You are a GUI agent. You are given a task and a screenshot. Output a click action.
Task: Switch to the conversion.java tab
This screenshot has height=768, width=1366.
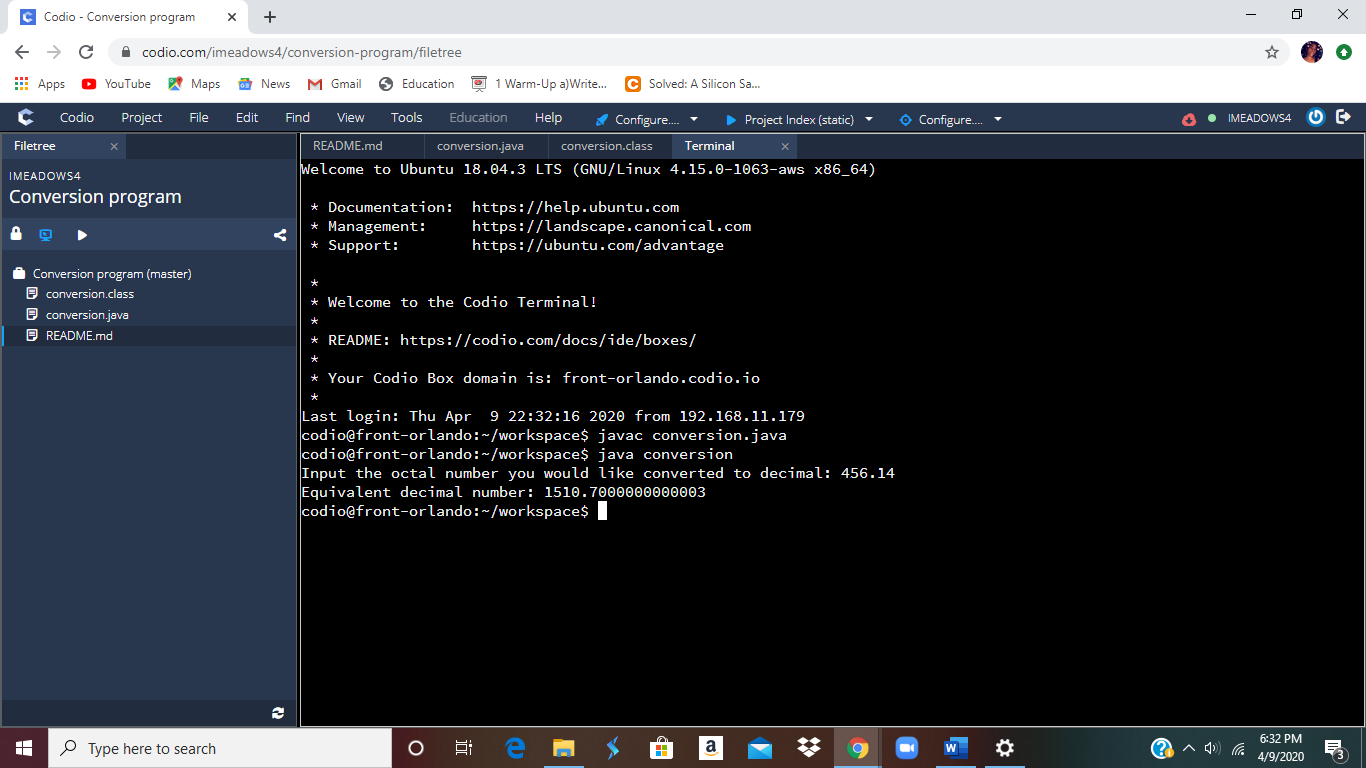tap(482, 145)
